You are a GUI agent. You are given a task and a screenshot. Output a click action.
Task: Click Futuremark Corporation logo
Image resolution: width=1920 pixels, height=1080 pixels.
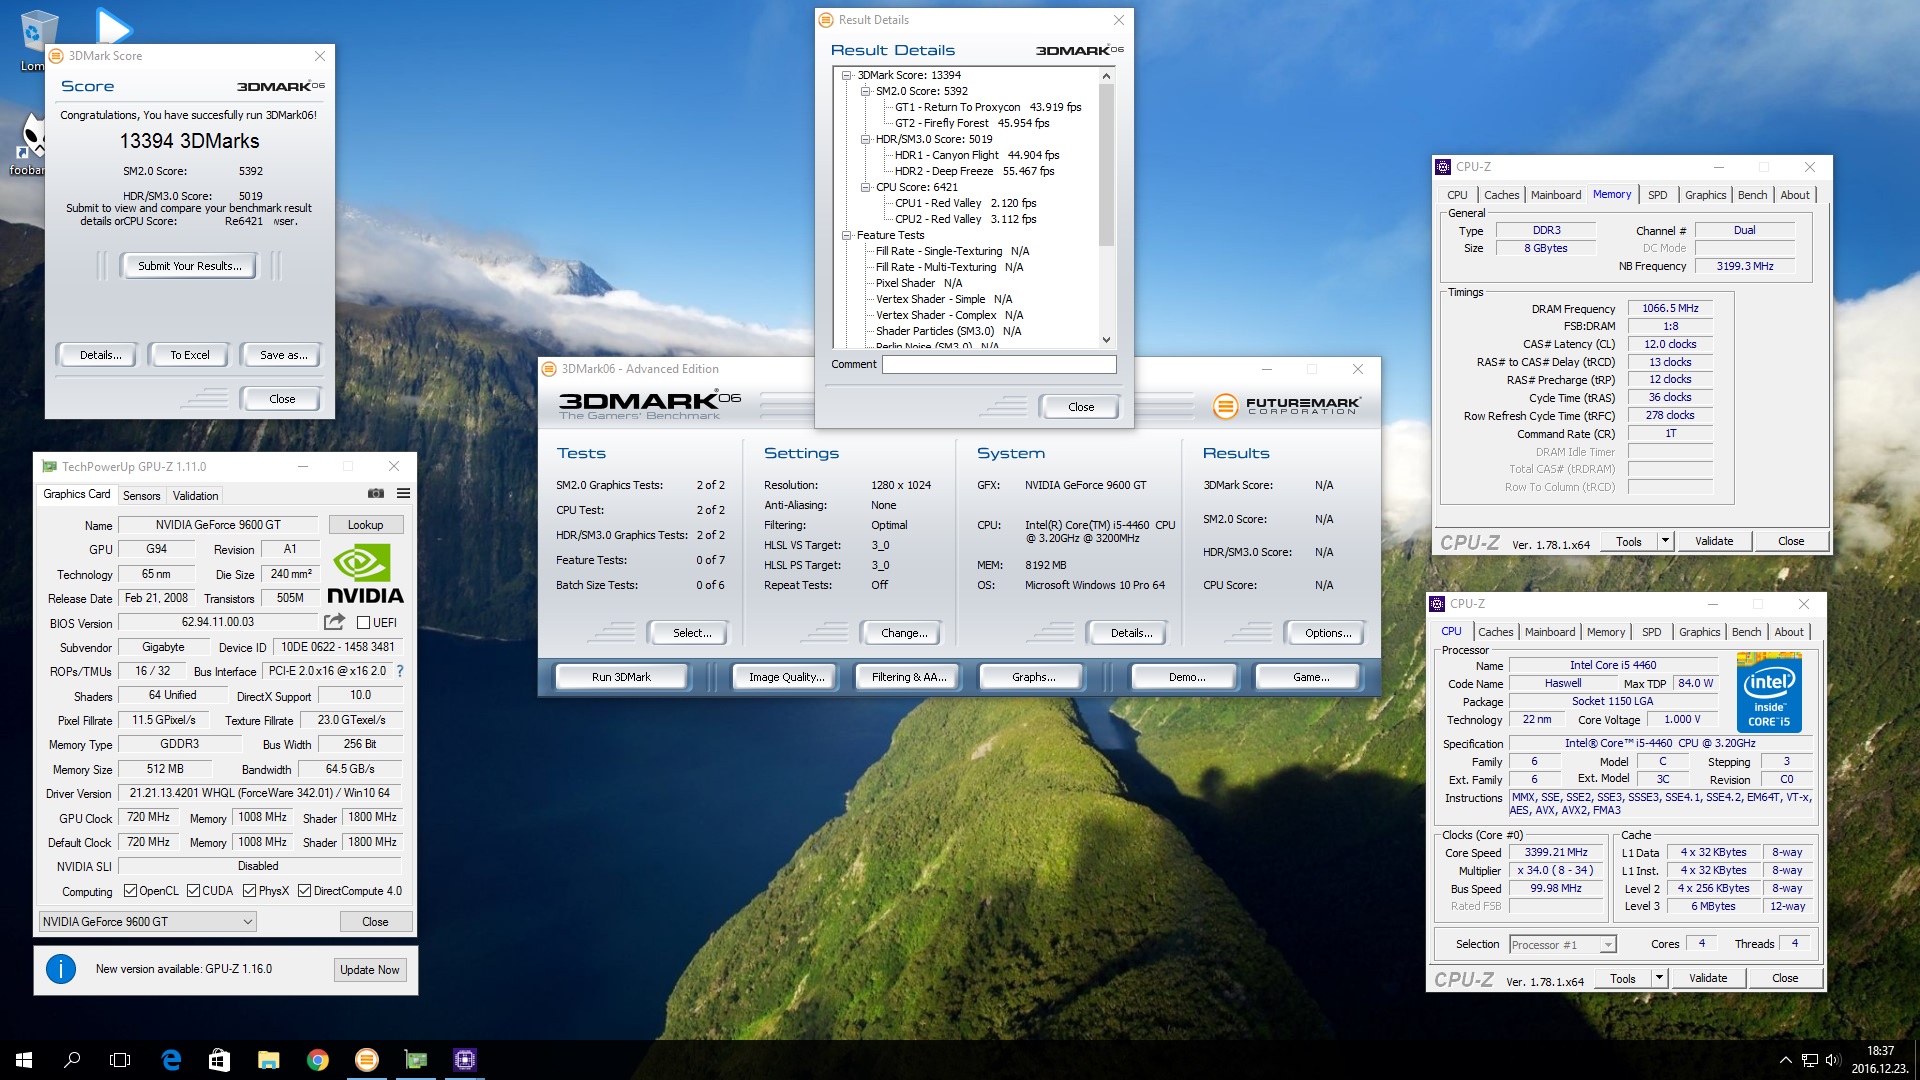(x=1286, y=405)
